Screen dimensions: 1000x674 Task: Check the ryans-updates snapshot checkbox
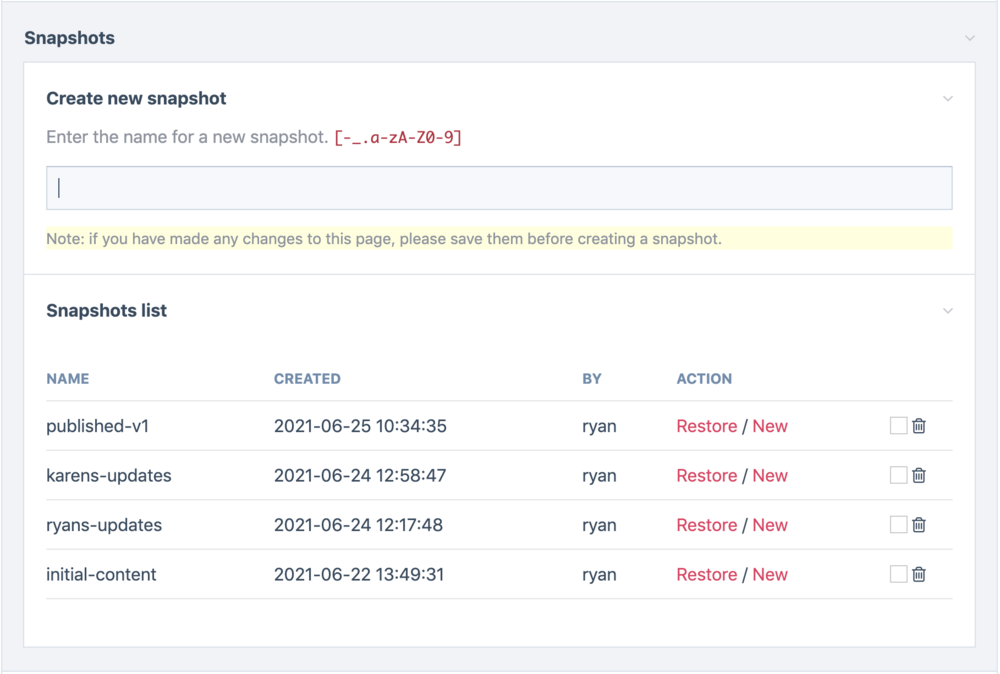898,525
